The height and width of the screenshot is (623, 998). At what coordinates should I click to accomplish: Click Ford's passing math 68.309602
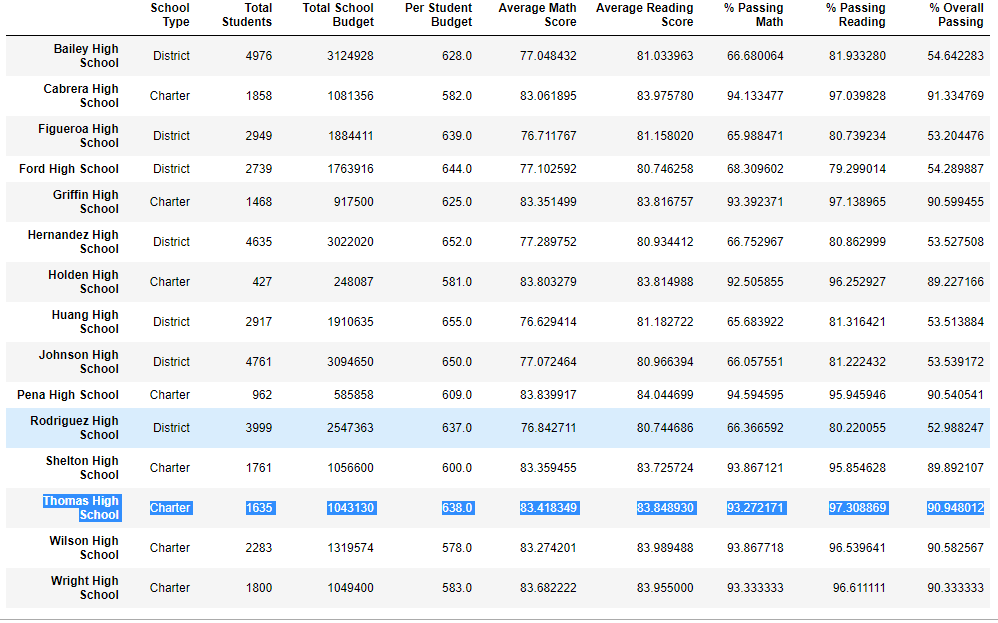756,169
